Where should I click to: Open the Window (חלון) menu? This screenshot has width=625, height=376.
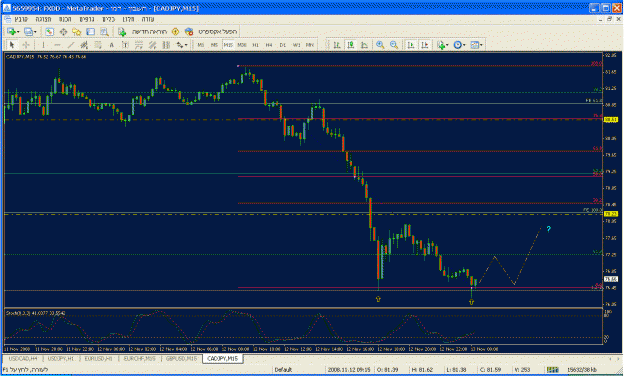tap(128, 19)
